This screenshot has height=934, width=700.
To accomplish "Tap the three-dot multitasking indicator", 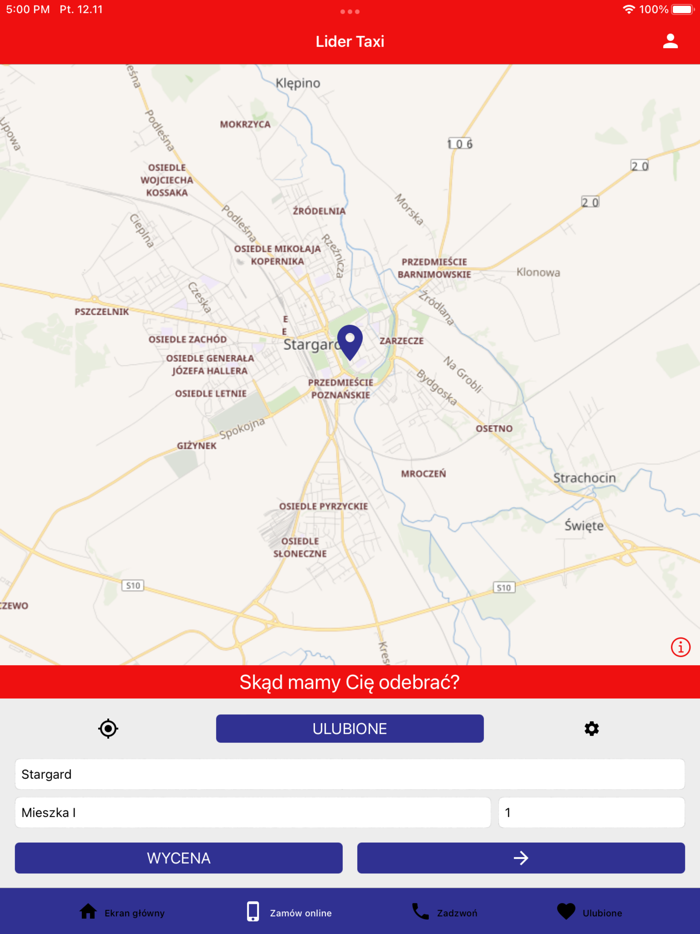I will pyautogui.click(x=350, y=11).
